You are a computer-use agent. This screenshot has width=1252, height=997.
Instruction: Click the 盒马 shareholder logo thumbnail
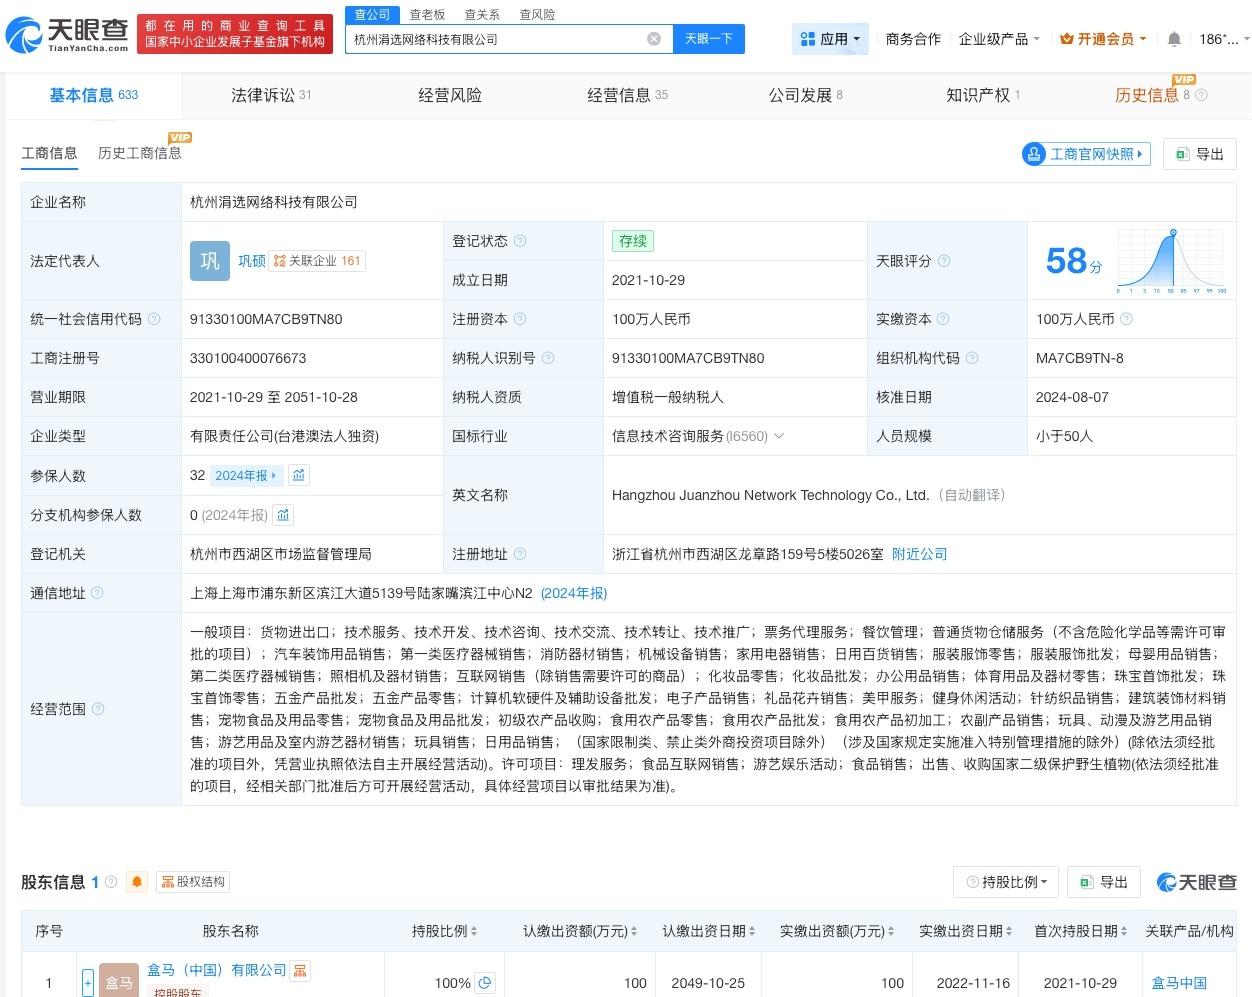119,980
